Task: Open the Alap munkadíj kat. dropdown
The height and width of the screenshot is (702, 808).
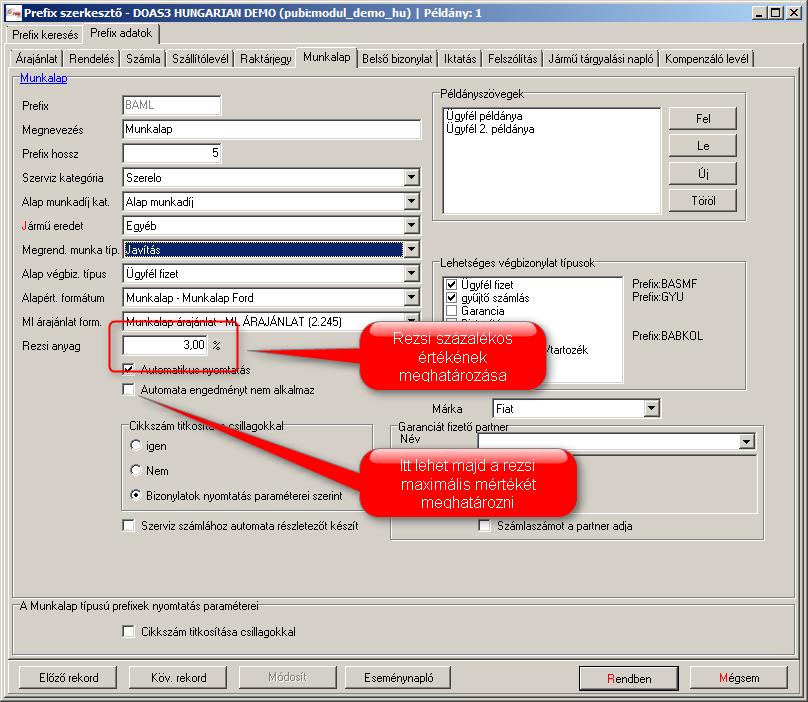Action: point(411,202)
